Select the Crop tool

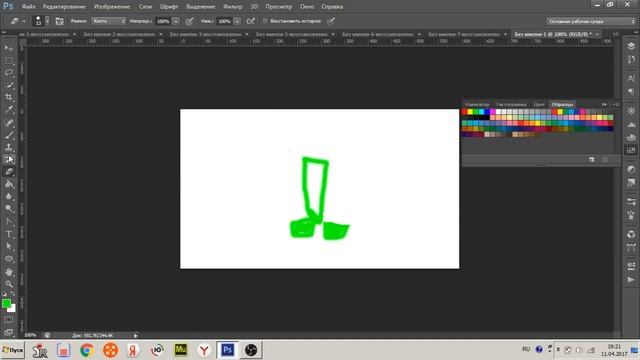9,97
